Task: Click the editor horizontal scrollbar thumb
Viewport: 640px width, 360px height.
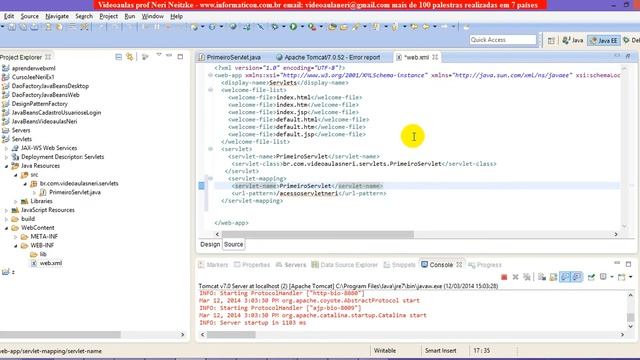Action: 318,234
